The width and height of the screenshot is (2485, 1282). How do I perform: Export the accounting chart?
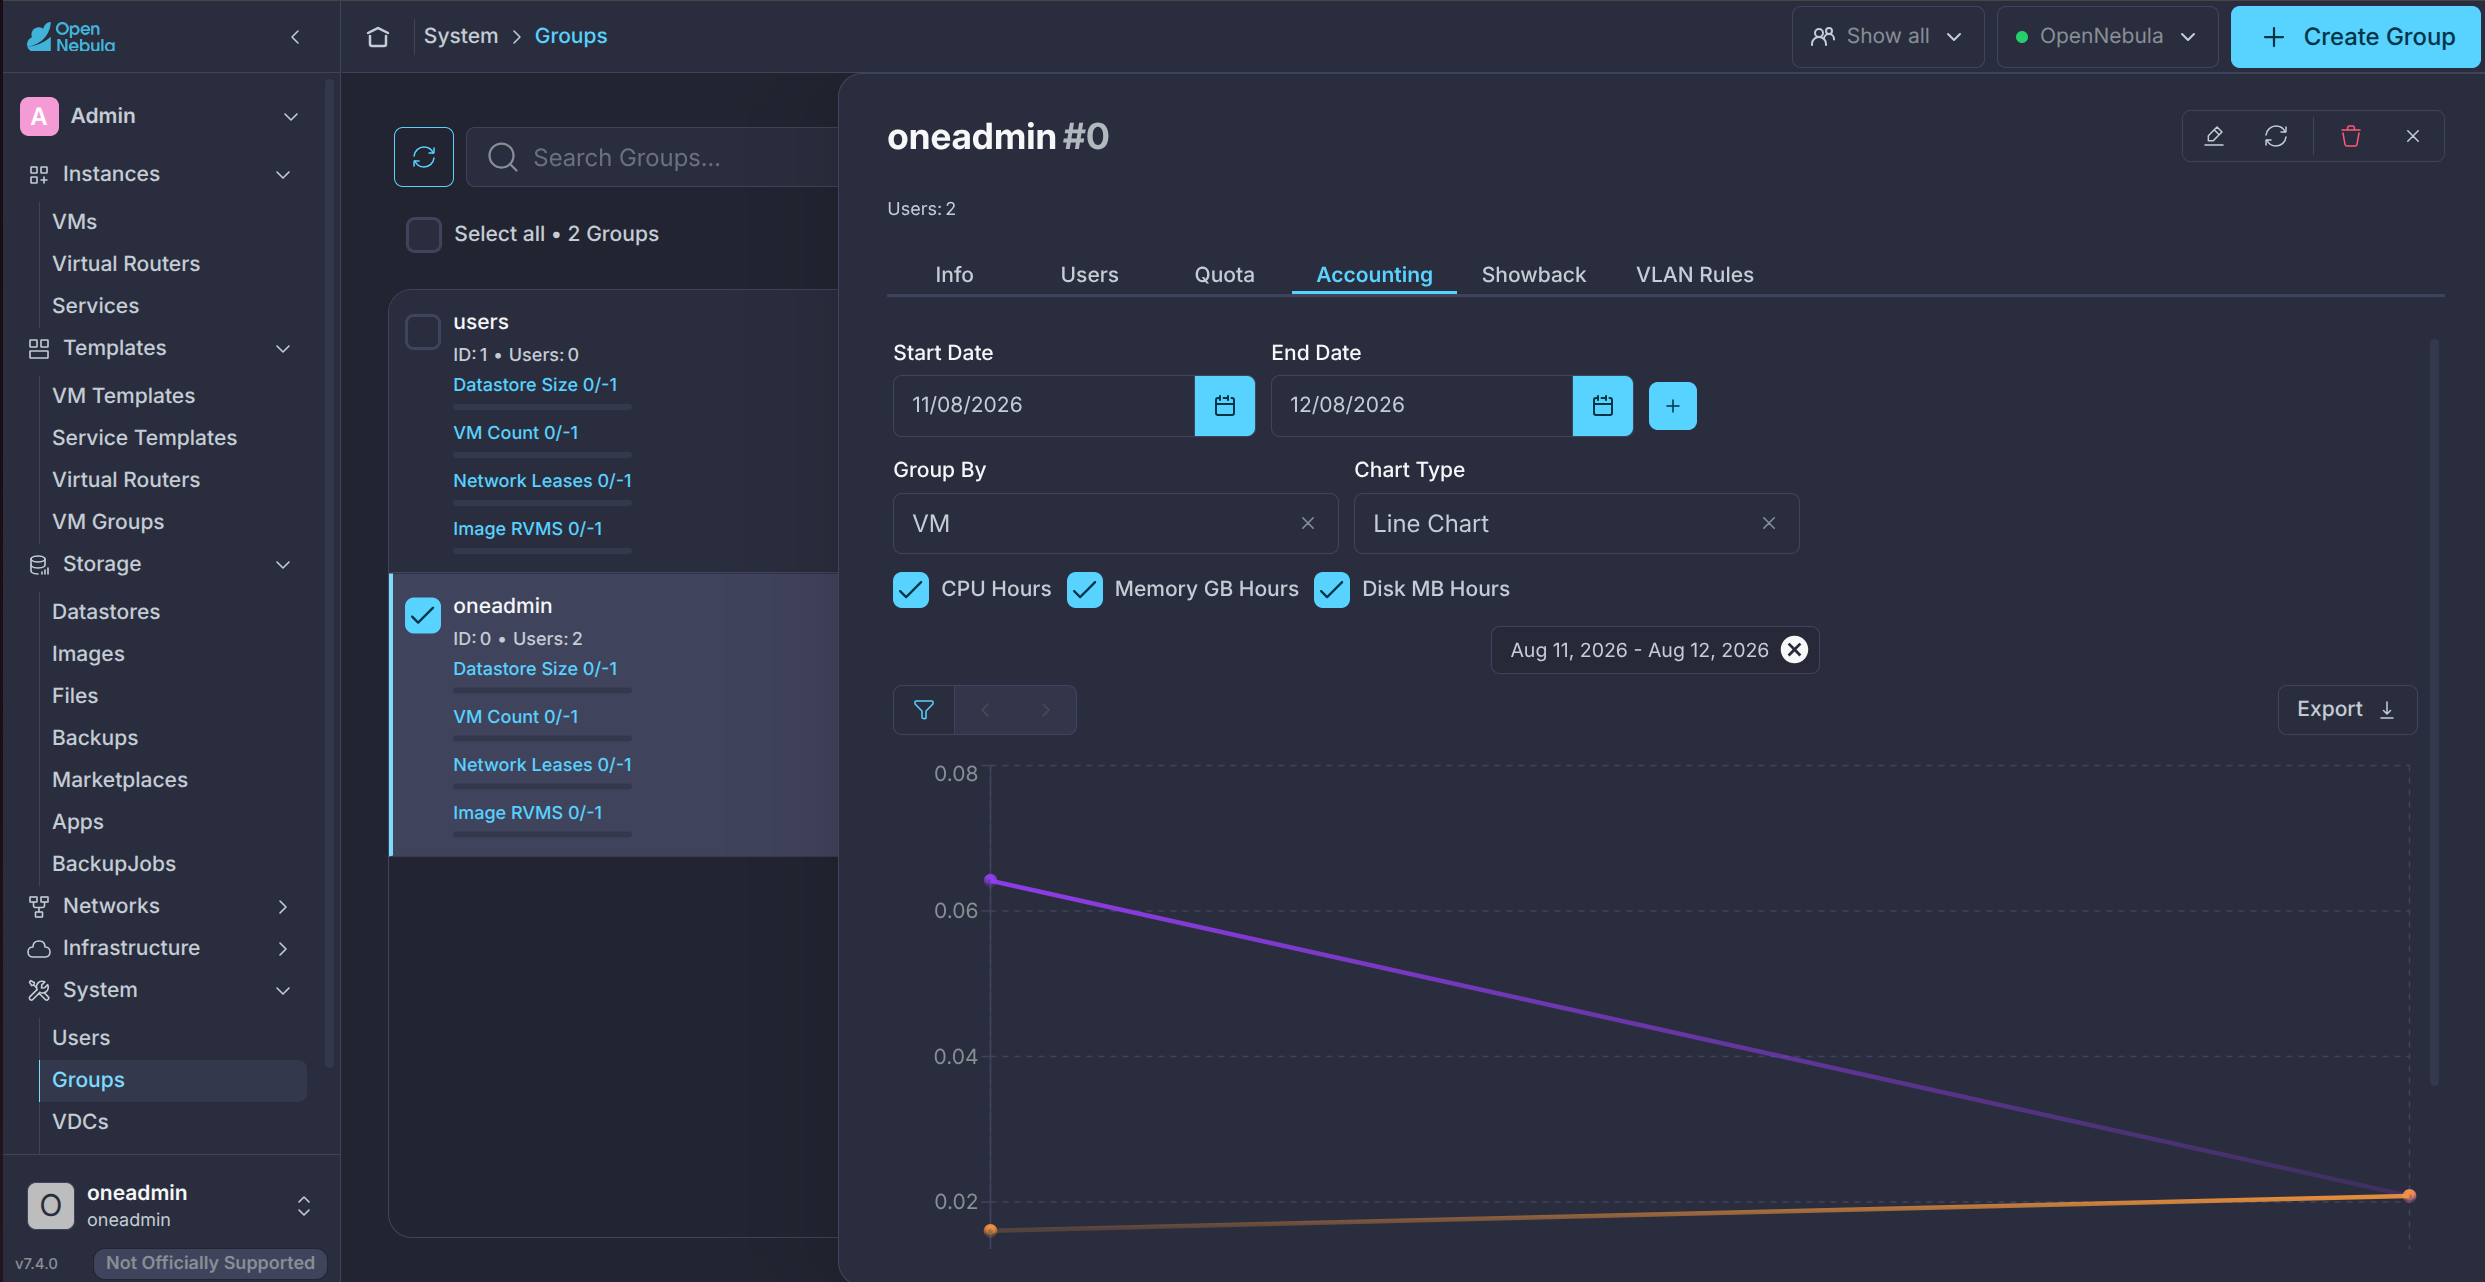coord(2347,710)
